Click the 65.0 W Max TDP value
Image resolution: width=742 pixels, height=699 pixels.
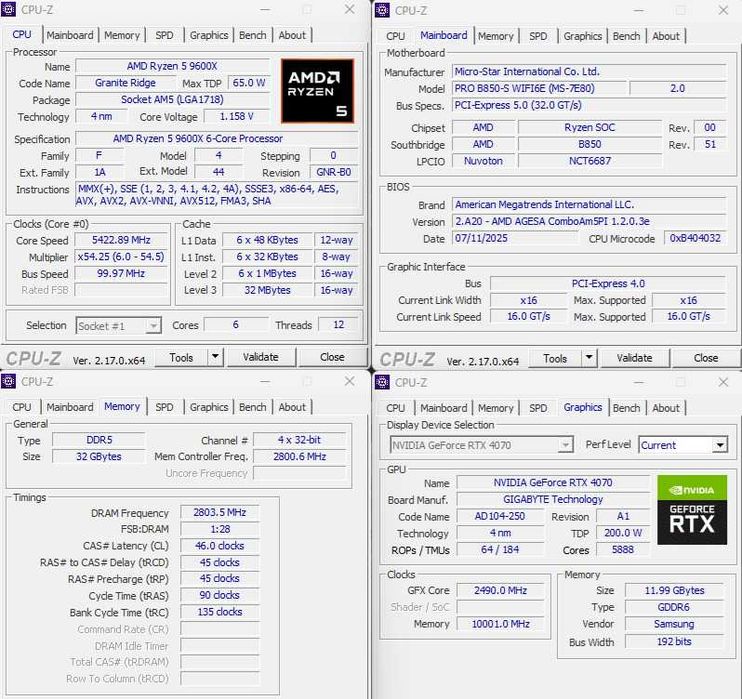[x=249, y=83]
